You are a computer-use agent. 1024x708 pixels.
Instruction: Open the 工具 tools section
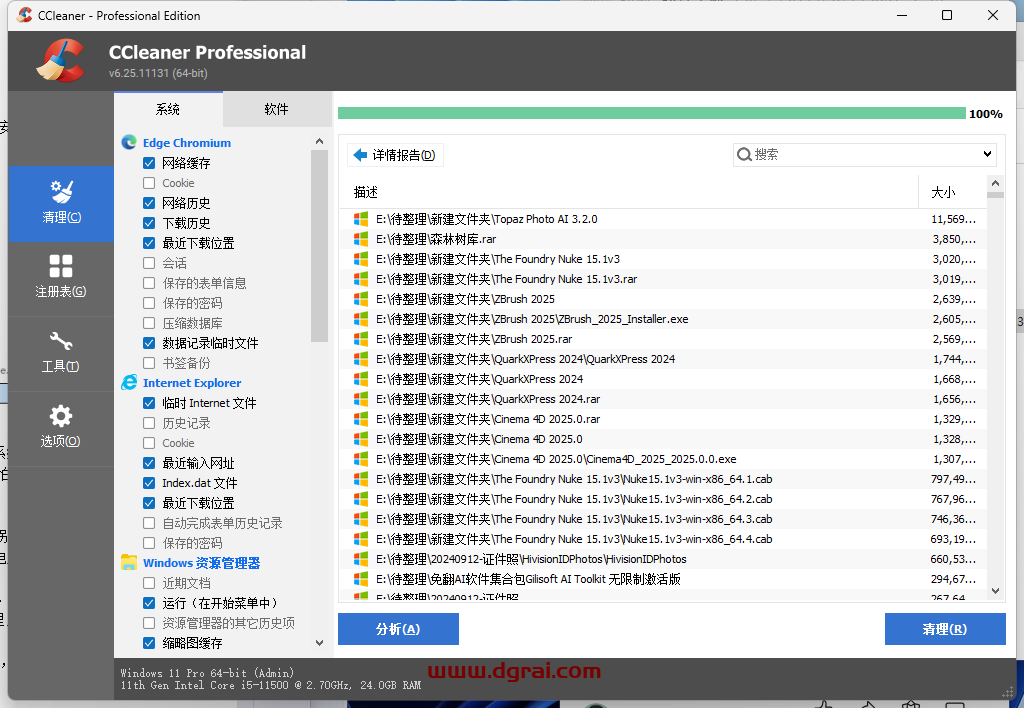(61, 353)
